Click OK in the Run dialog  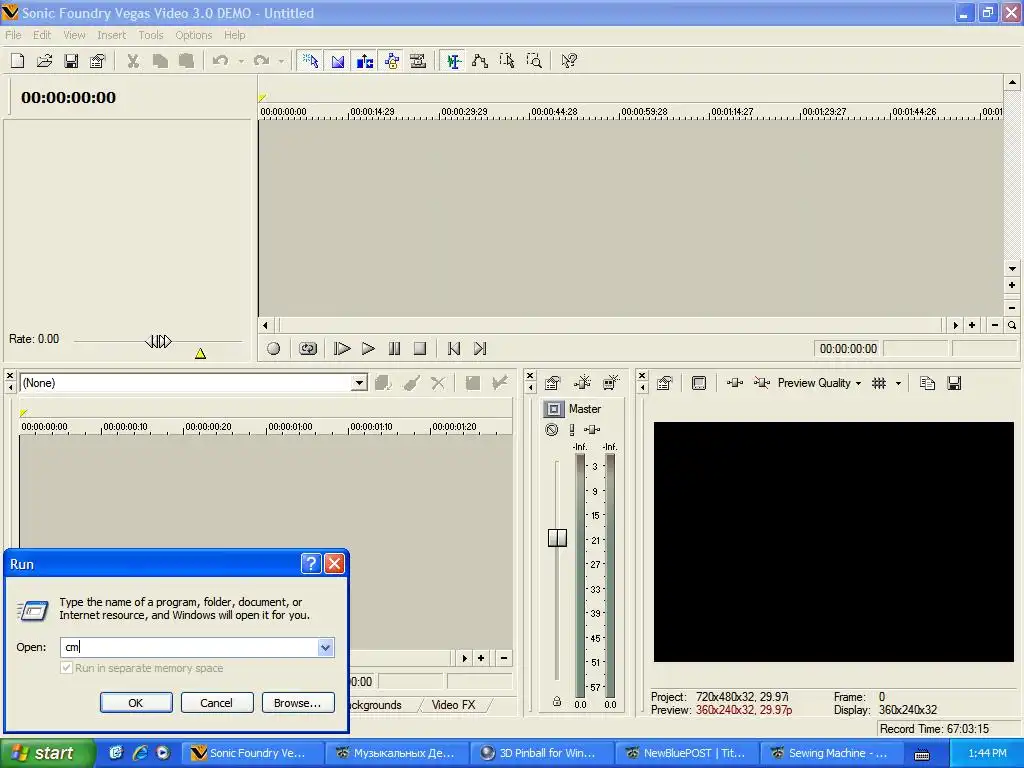pyautogui.click(x=136, y=703)
